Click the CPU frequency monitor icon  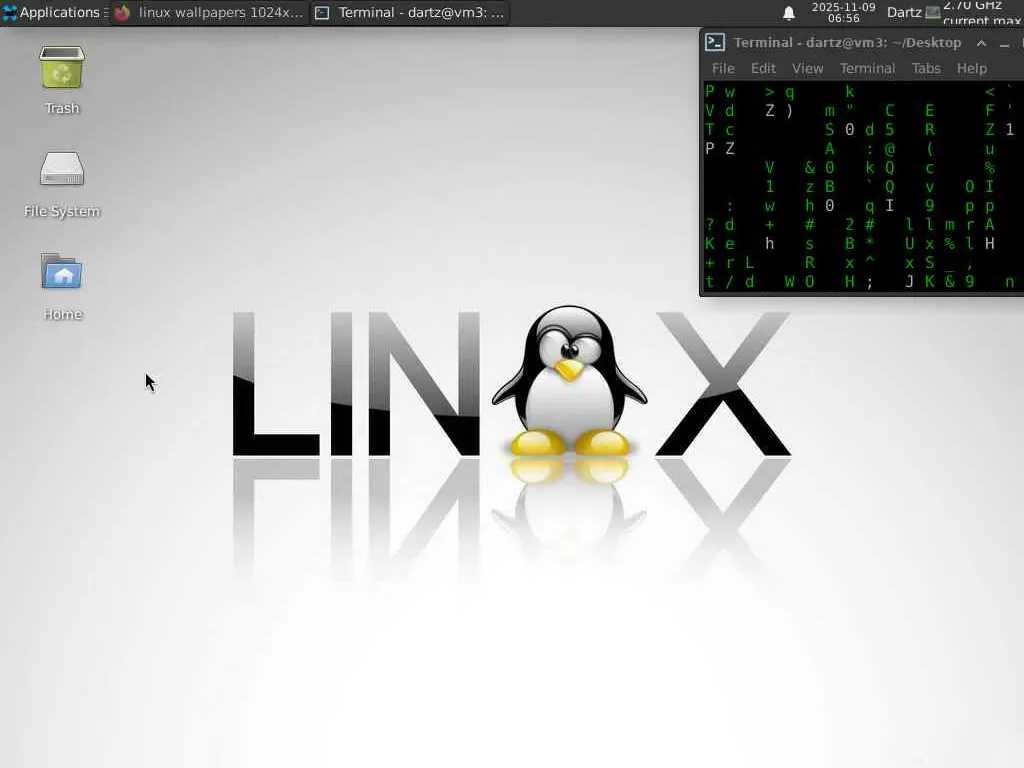point(933,12)
